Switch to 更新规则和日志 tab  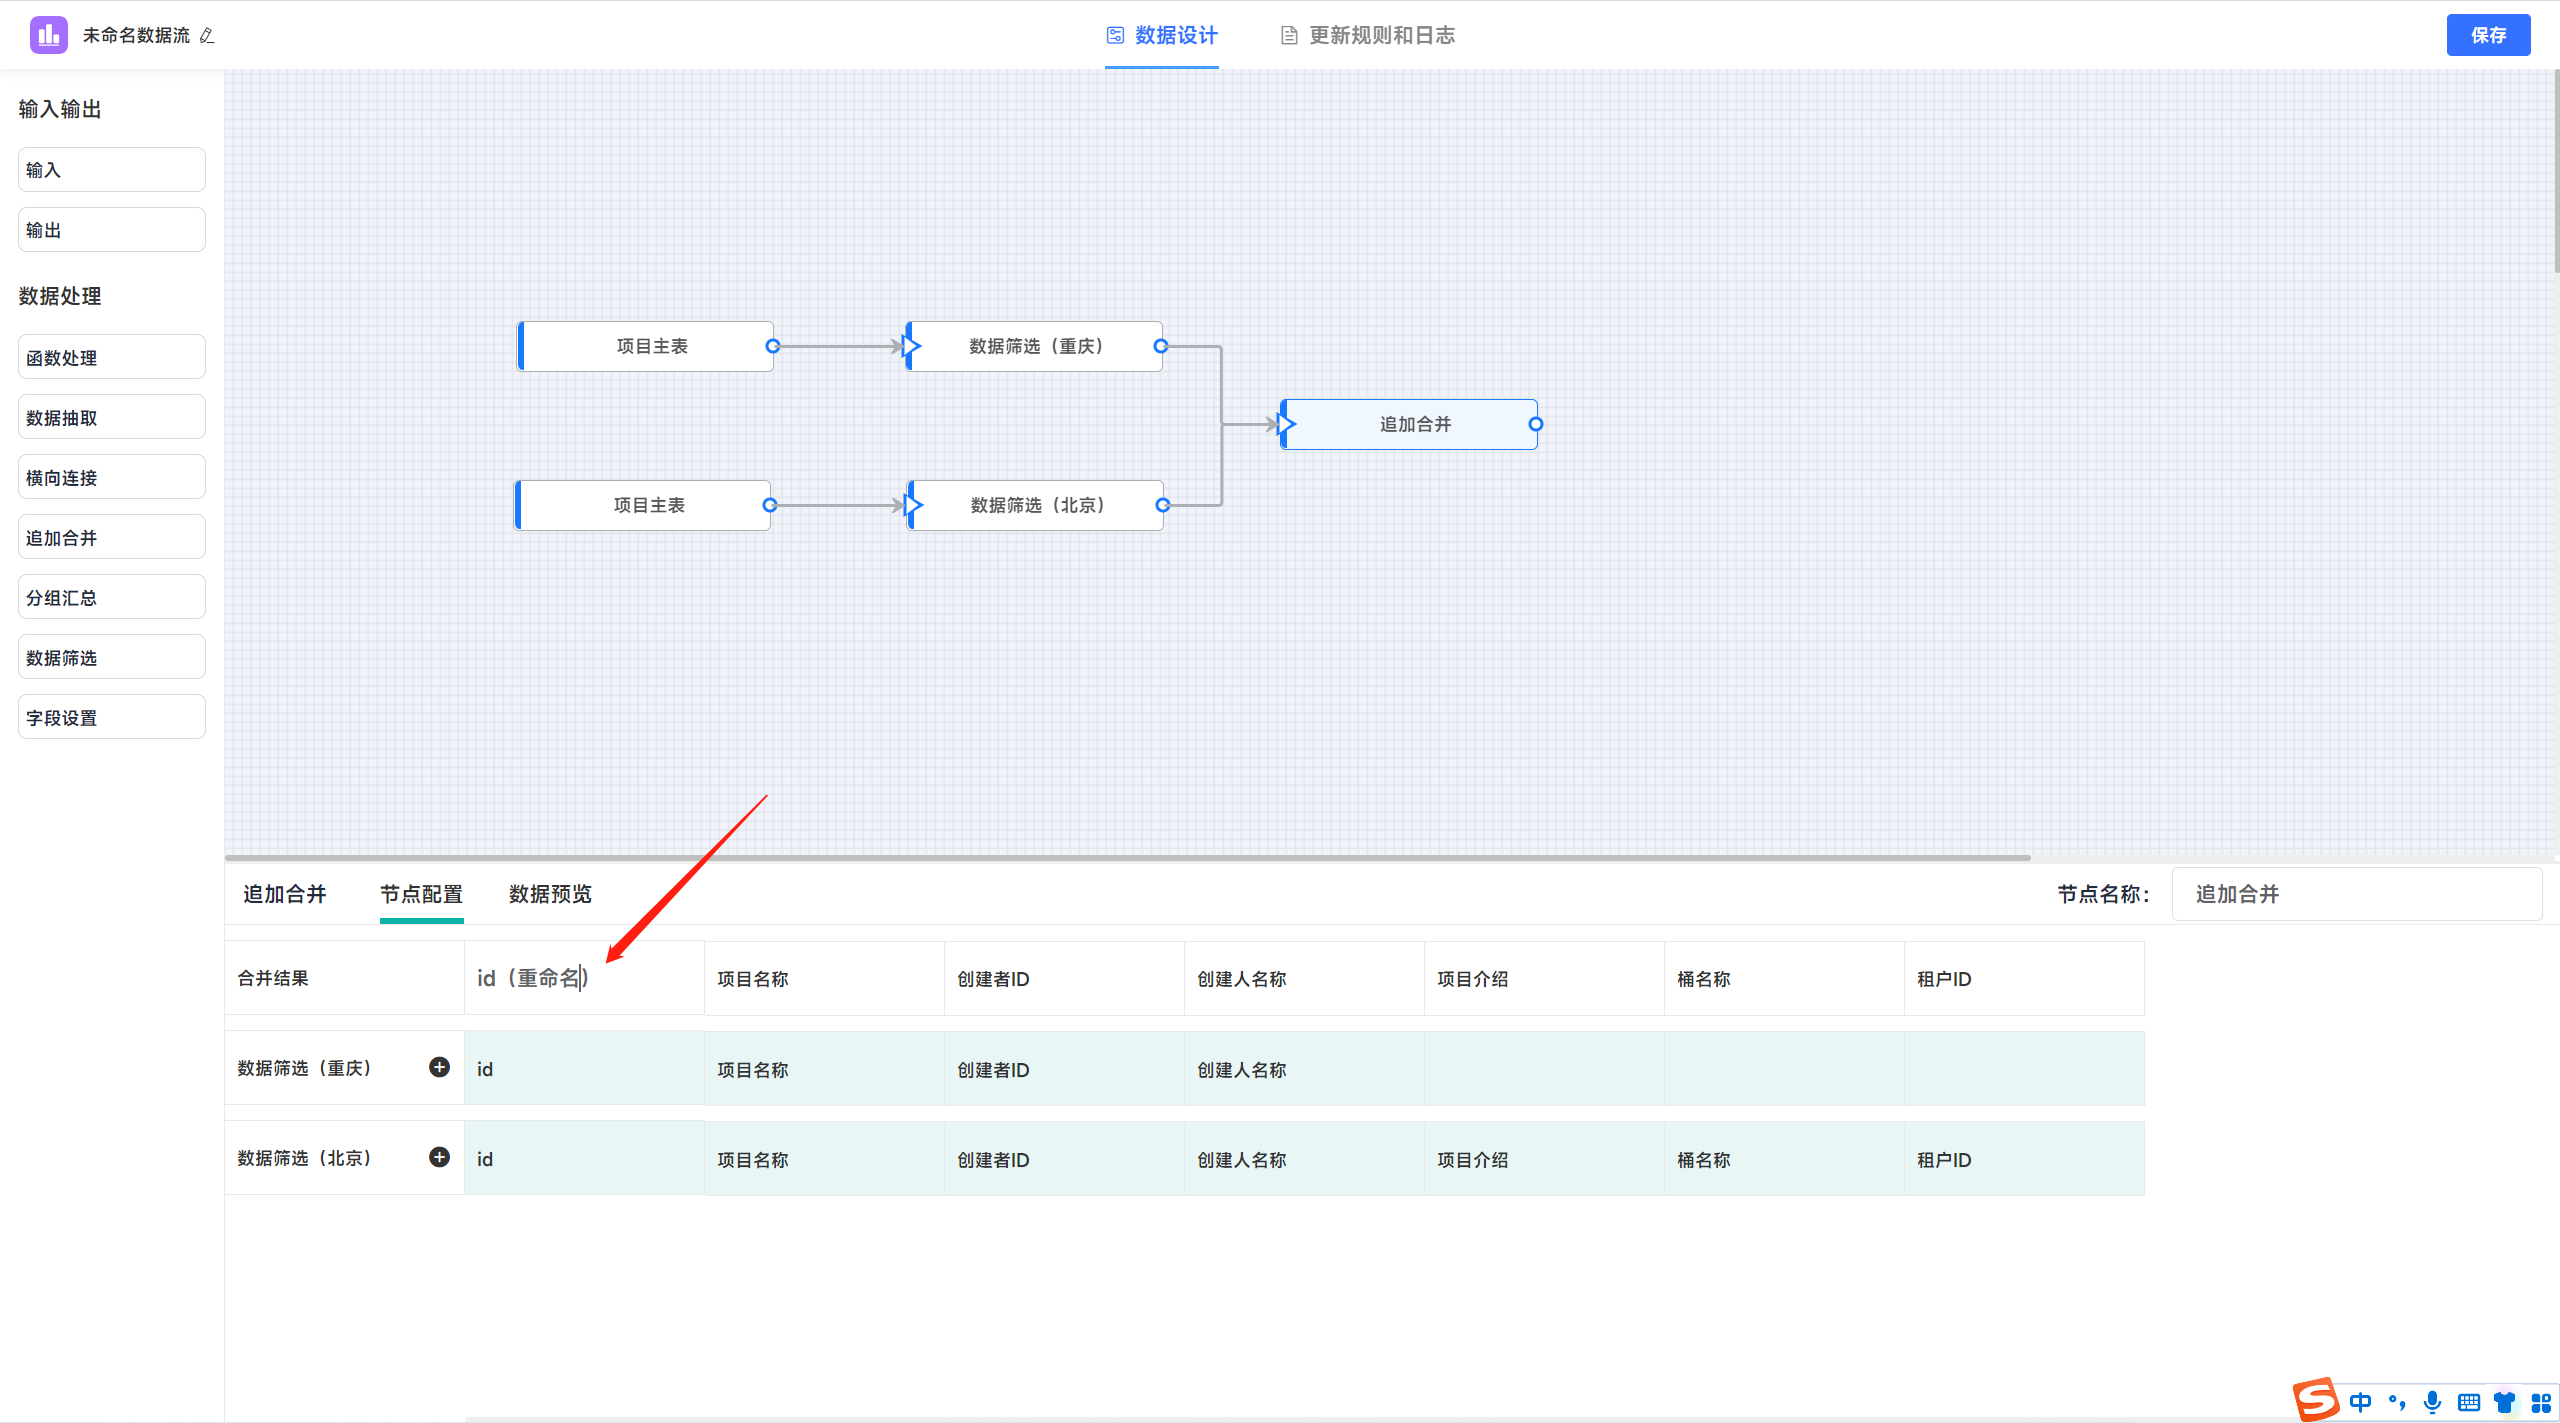pos(1368,35)
